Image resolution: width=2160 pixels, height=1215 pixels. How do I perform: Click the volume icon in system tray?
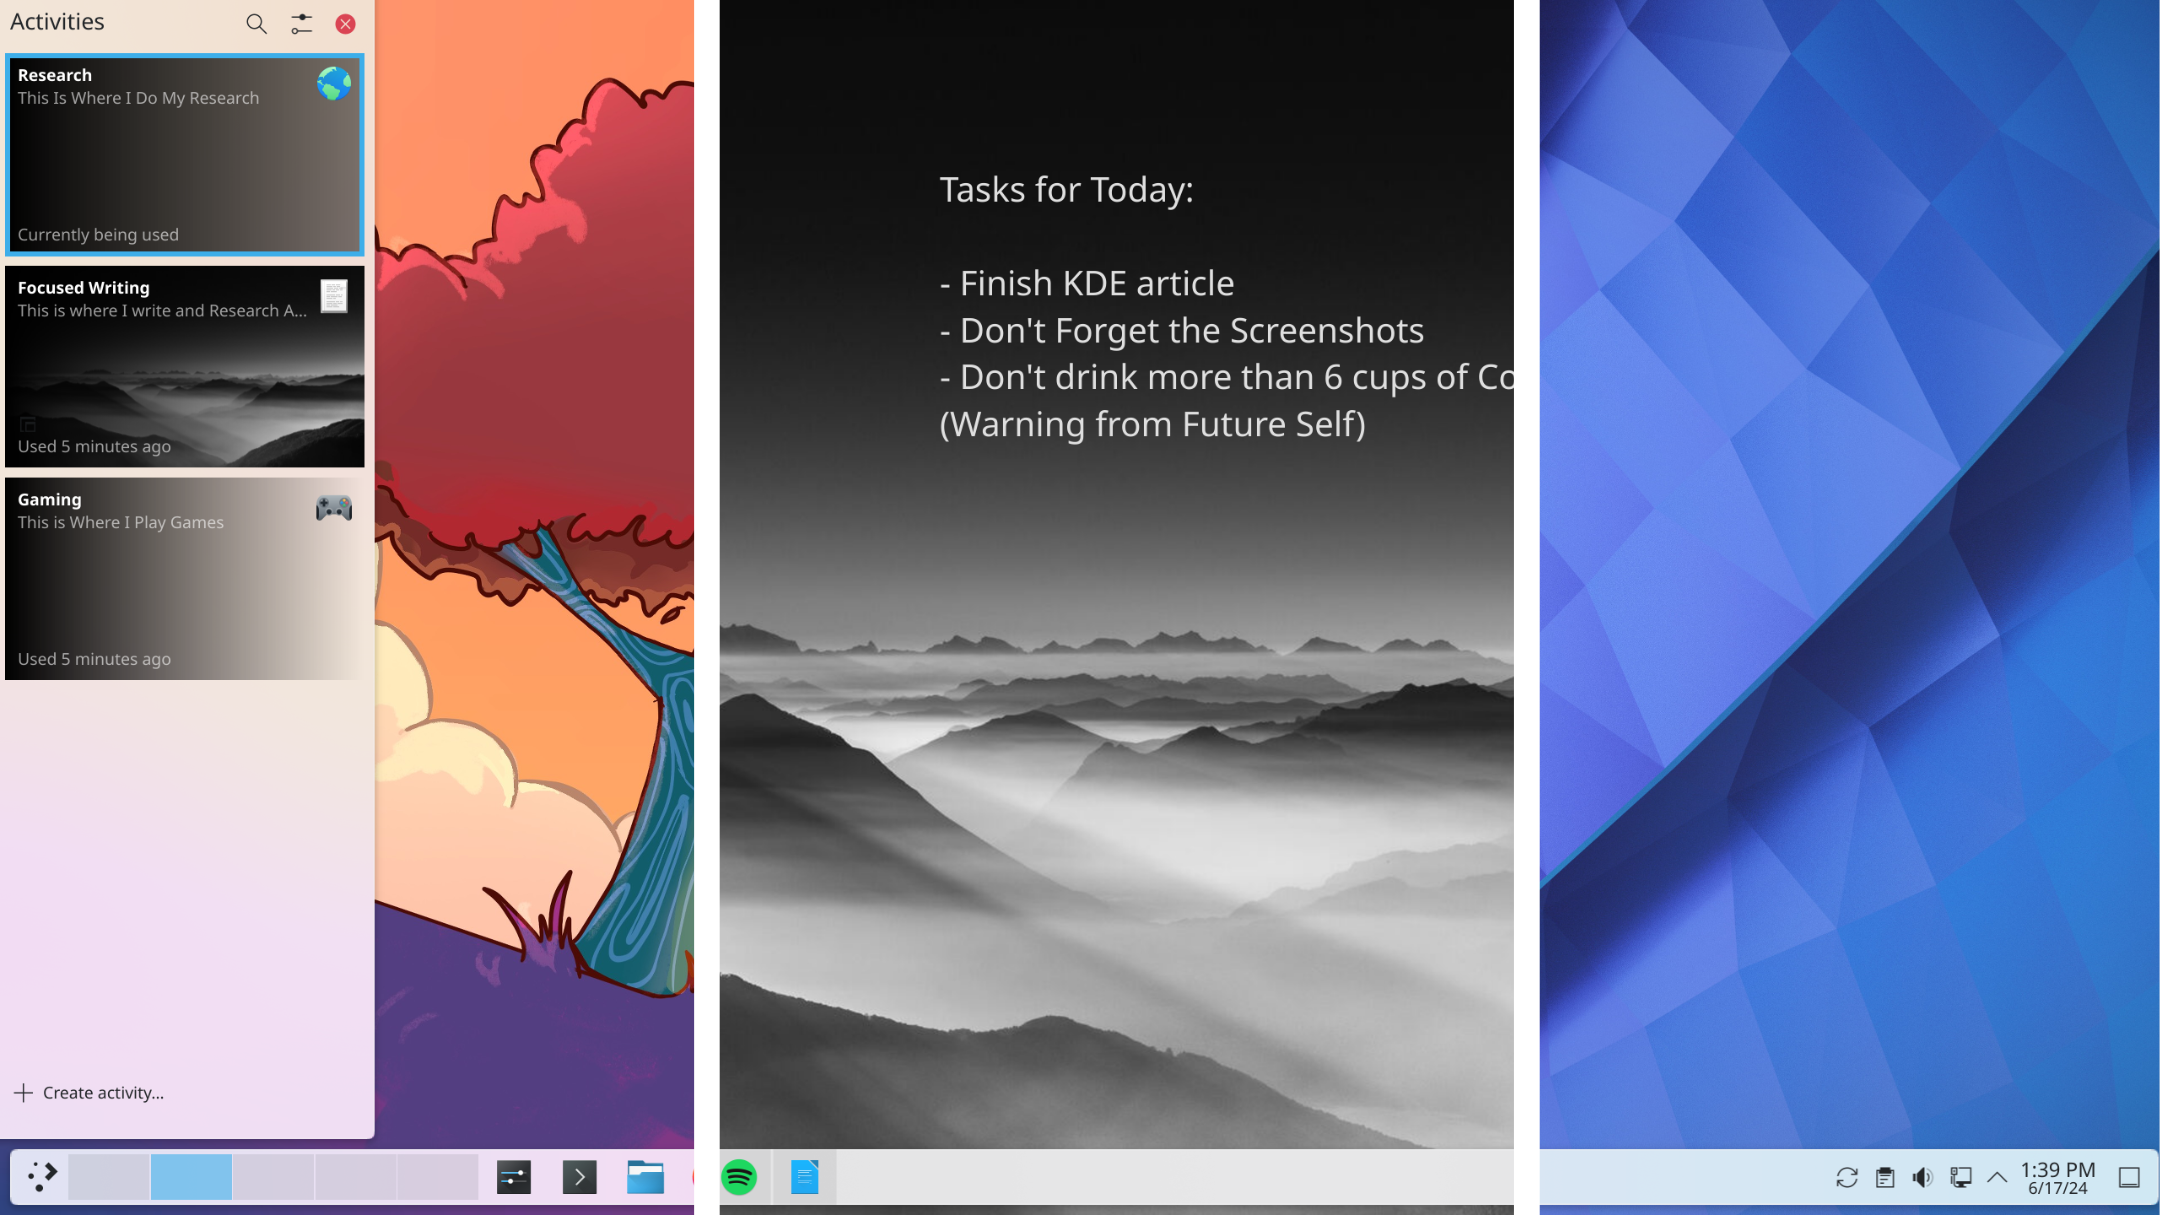coord(1921,1178)
